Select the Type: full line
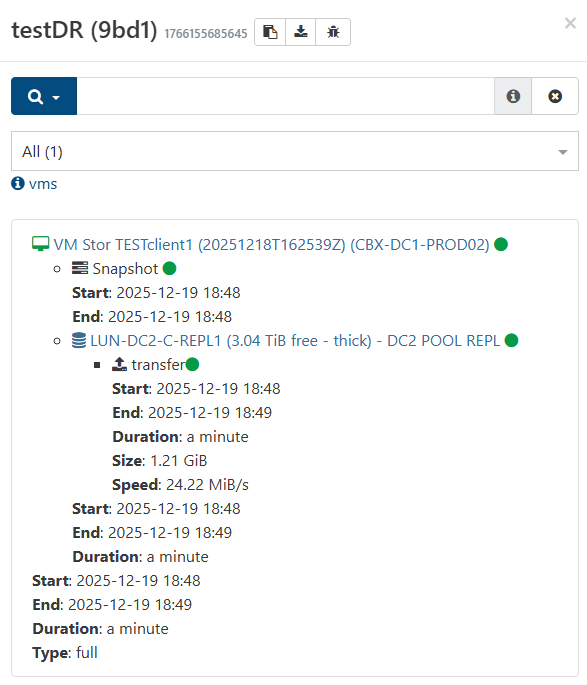This screenshot has width=587, height=685. point(65,653)
